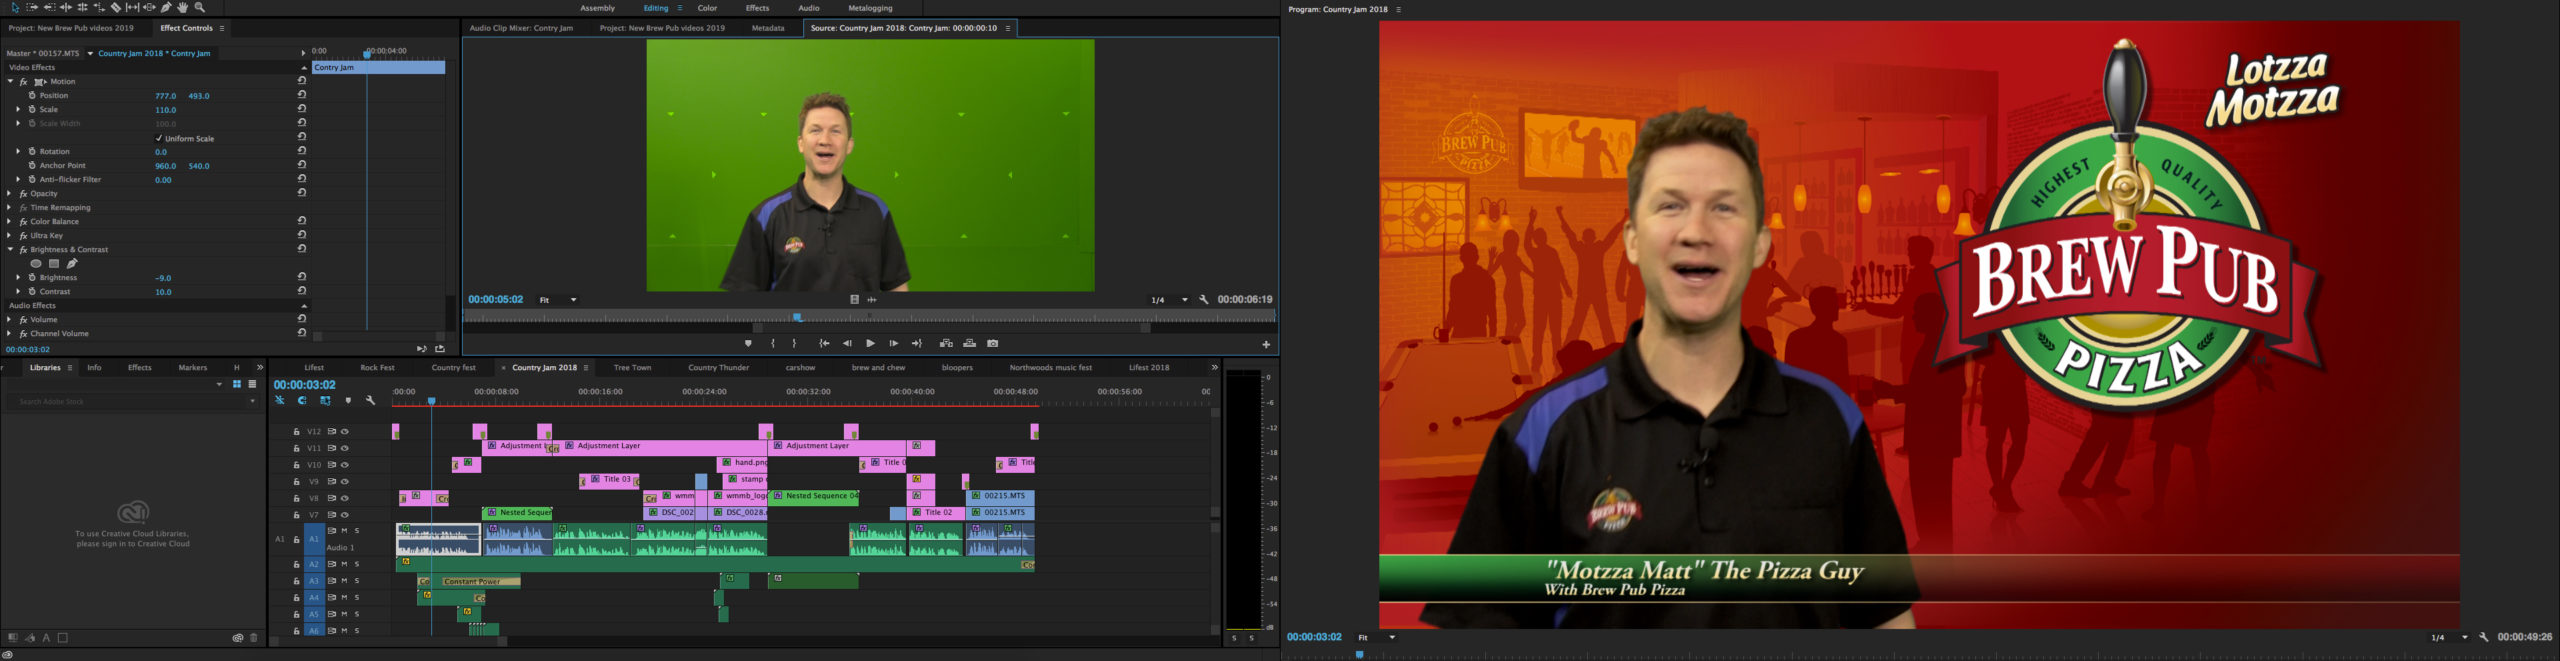Toggle Linked Selection in timeline
Viewport: 2560px width, 661px height.
tap(325, 400)
